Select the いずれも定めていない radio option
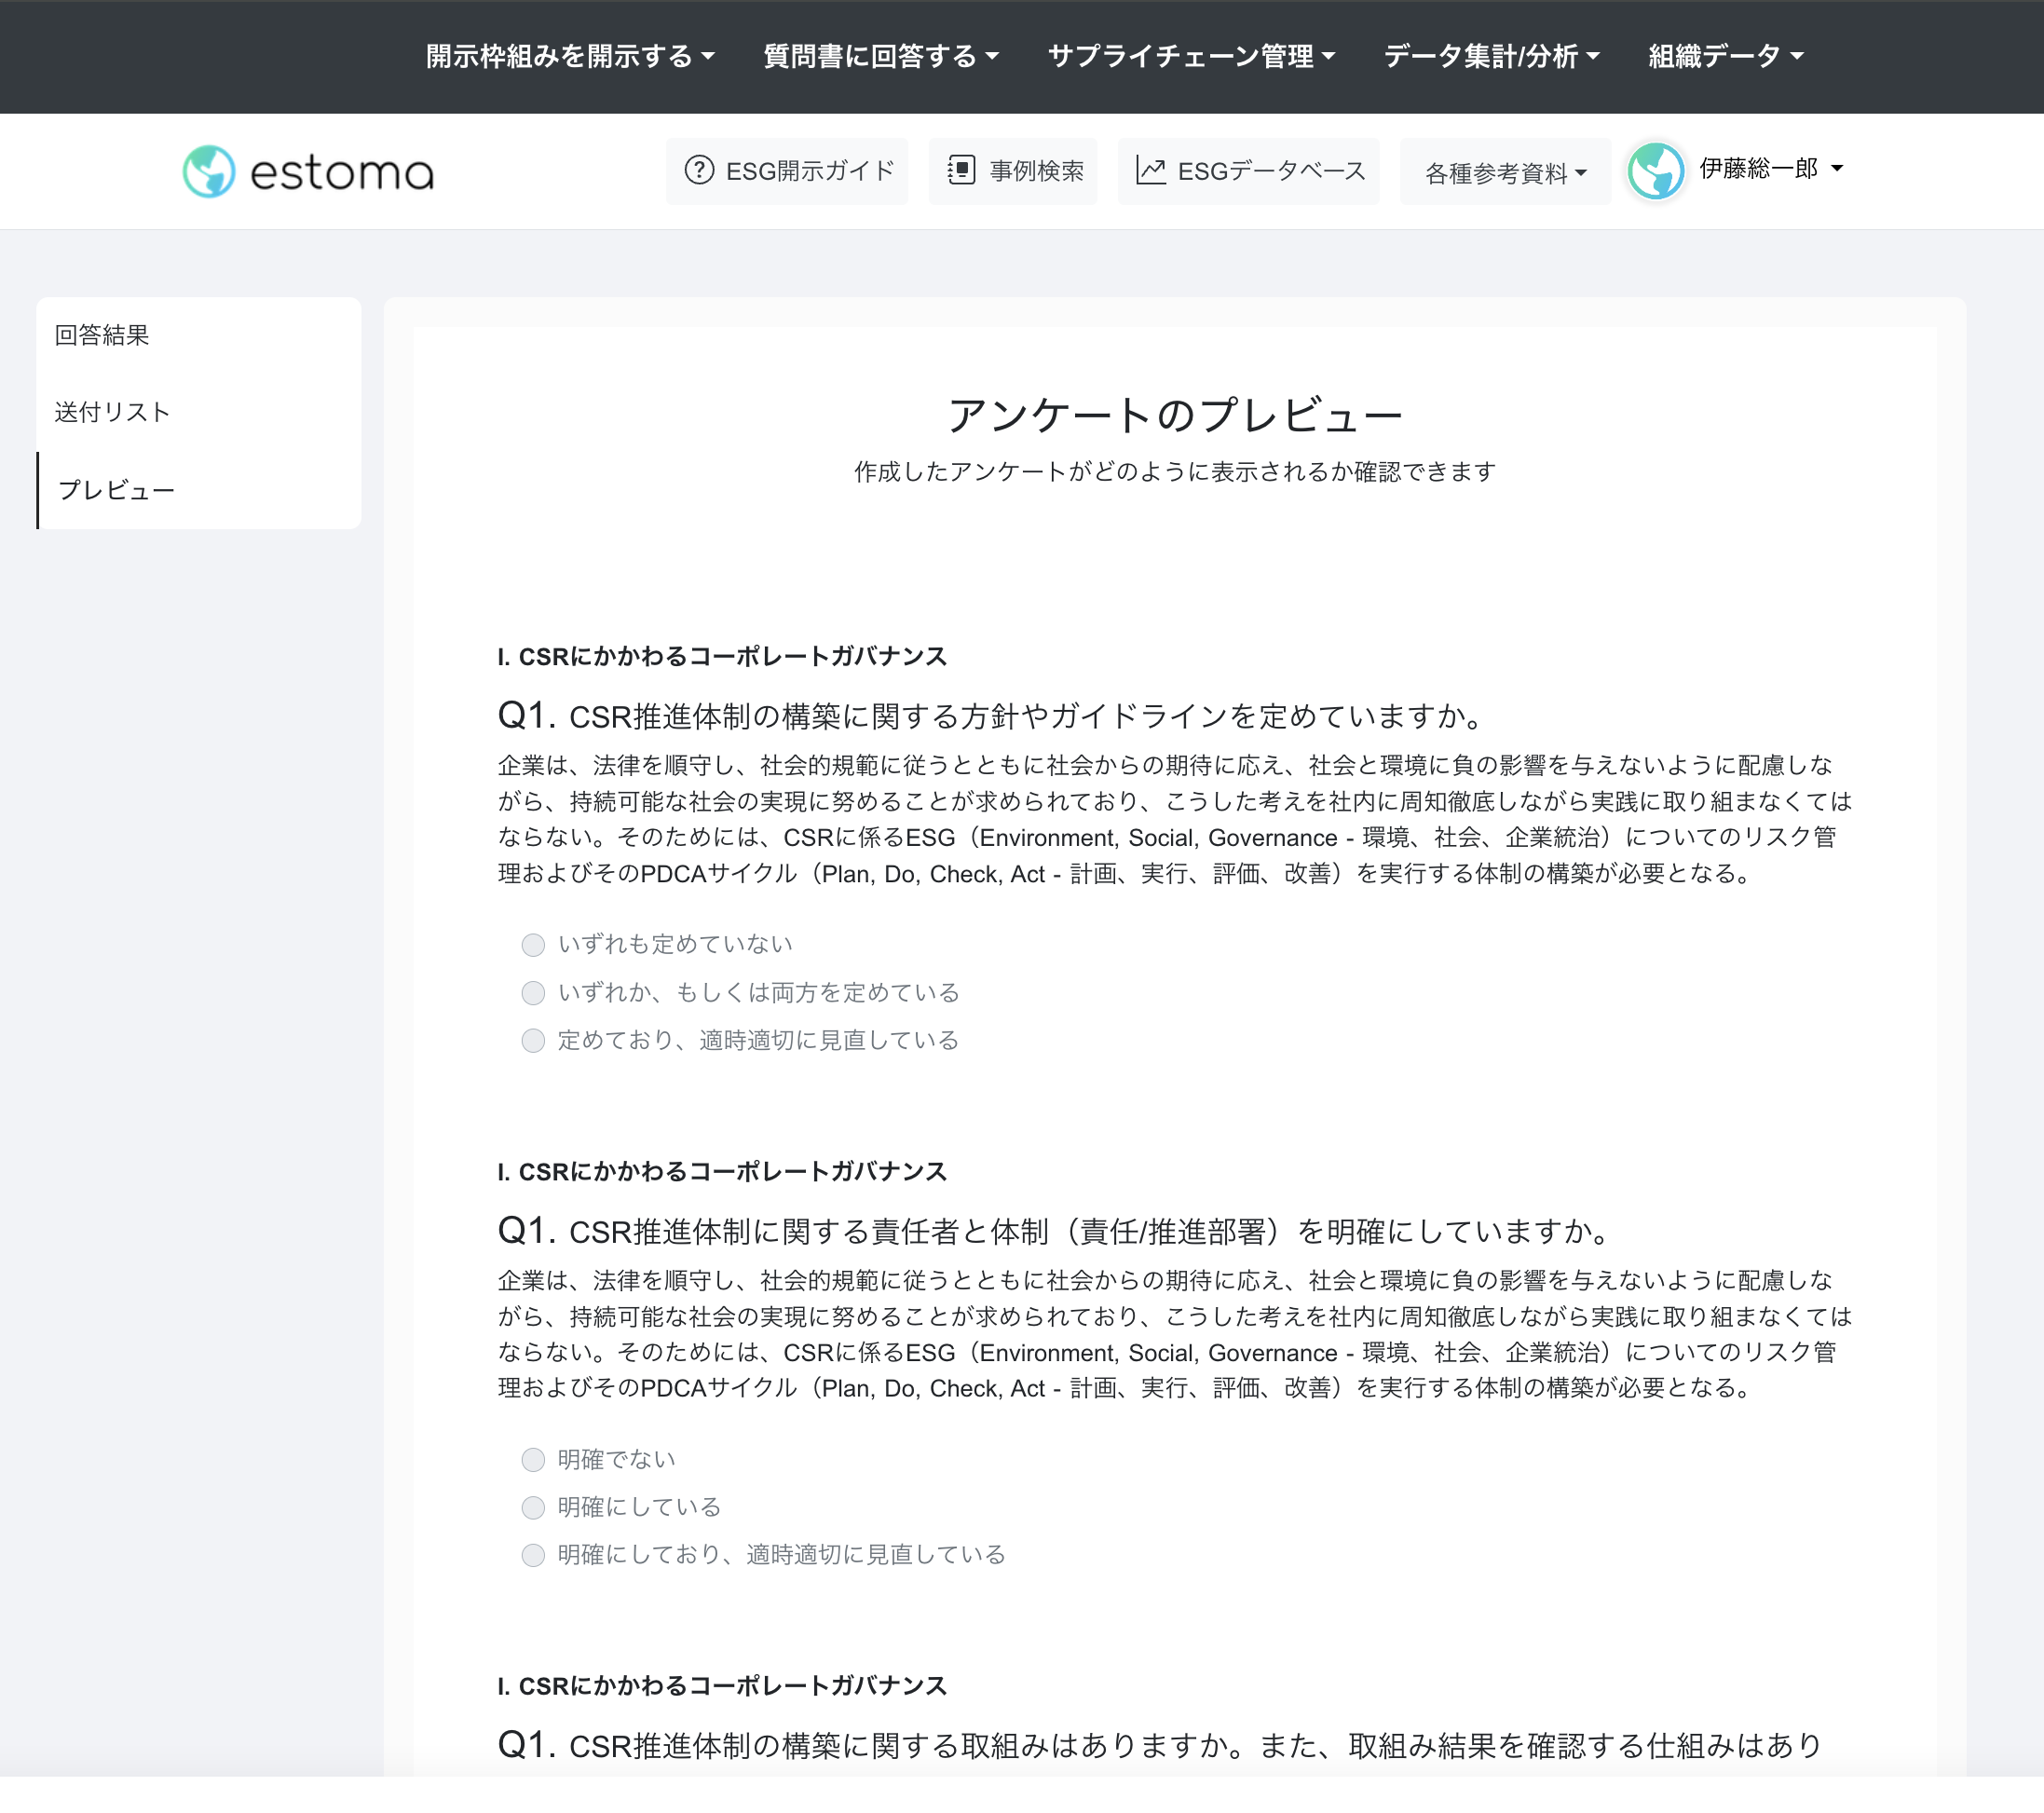2044x1813 pixels. [x=533, y=944]
